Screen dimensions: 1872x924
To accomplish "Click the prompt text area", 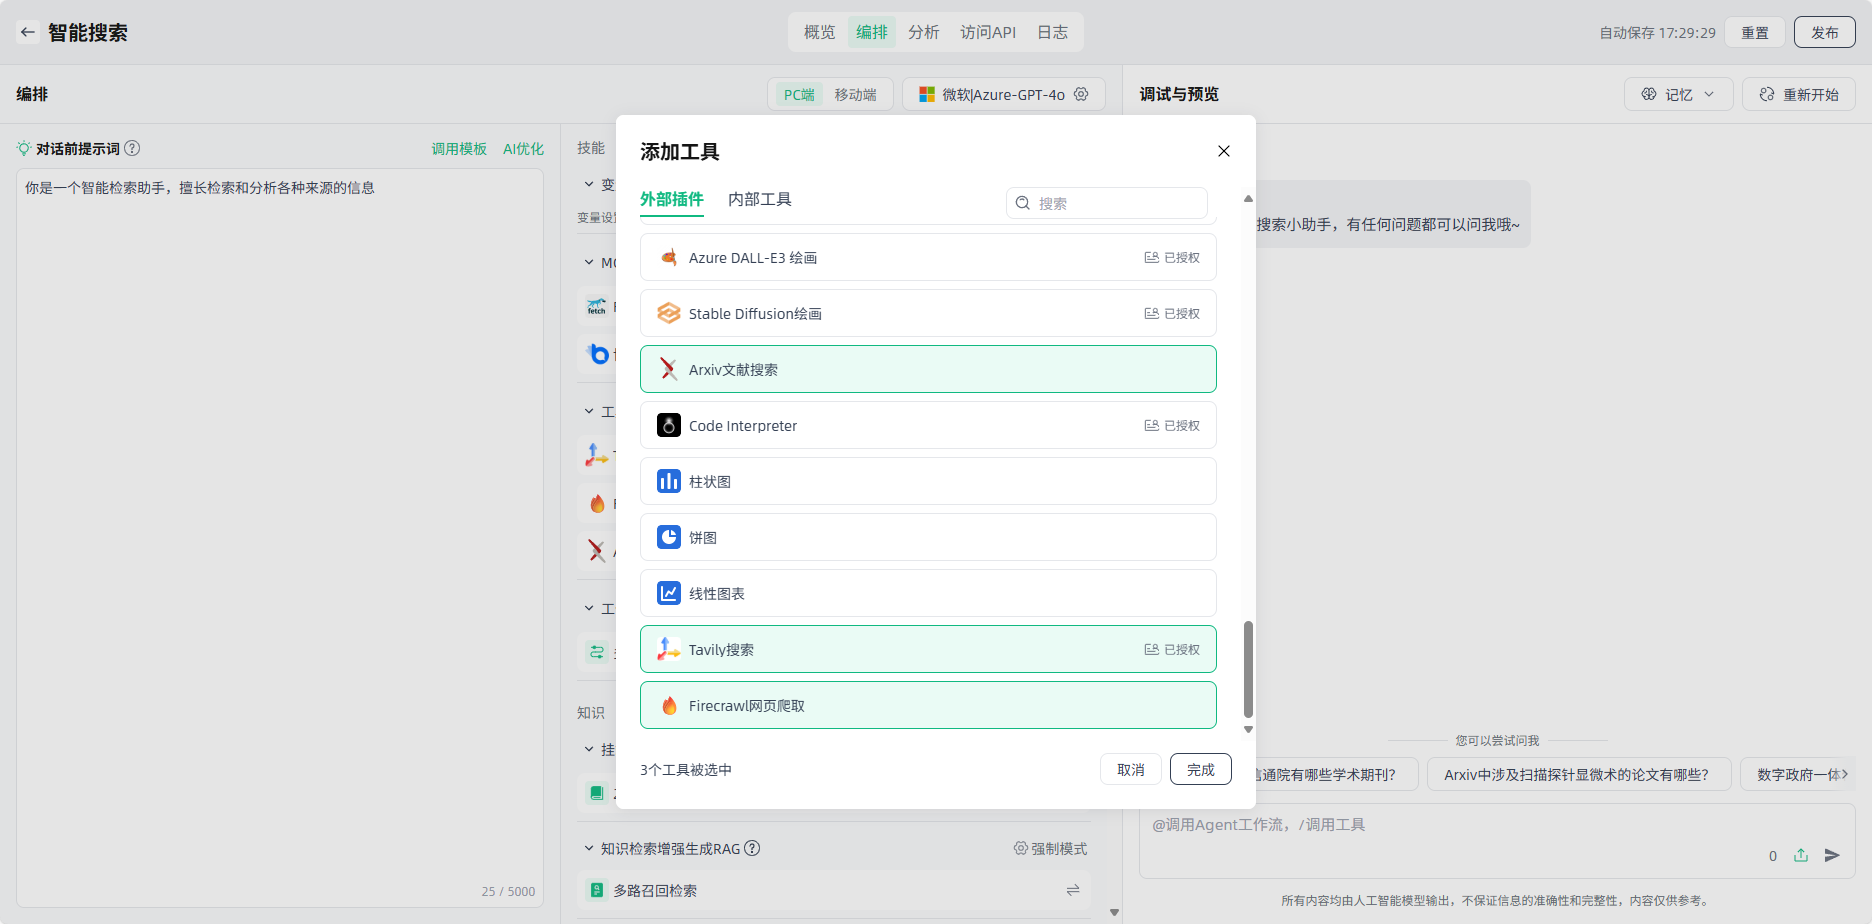I will [280, 537].
